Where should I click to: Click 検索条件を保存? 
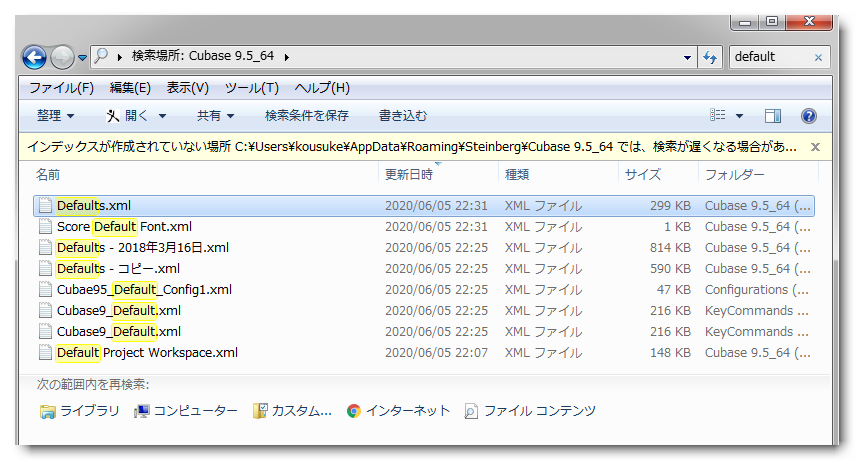(307, 116)
